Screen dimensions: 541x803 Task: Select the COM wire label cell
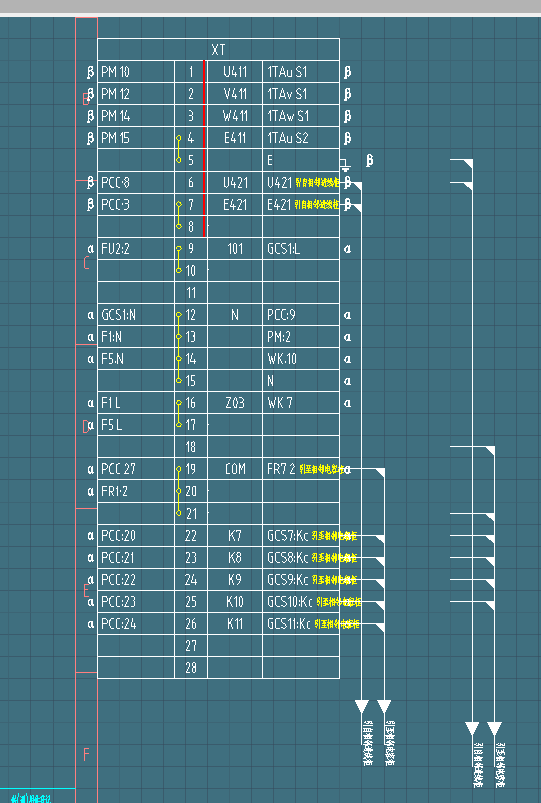click(235, 469)
